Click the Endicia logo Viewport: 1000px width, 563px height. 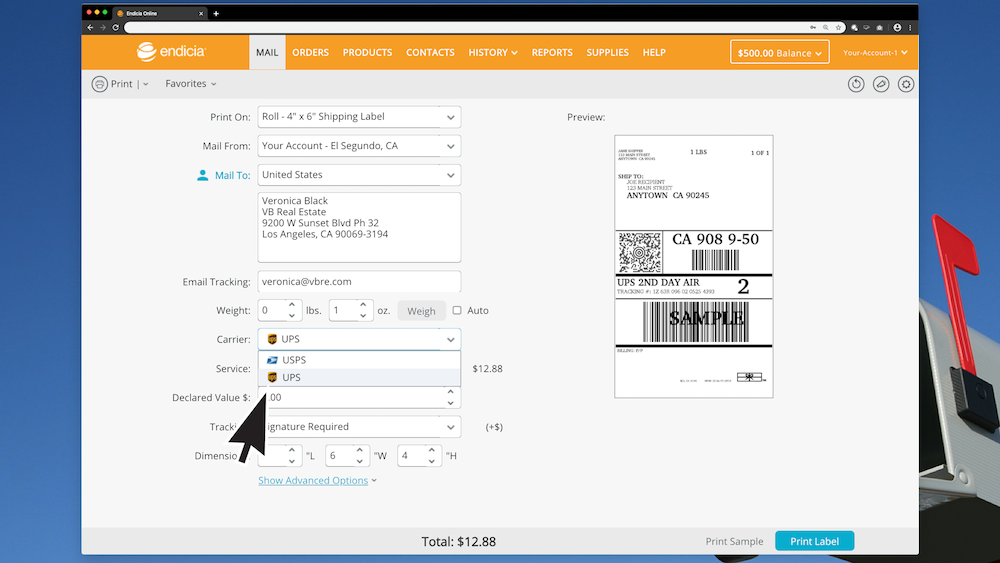pyautogui.click(x=170, y=52)
